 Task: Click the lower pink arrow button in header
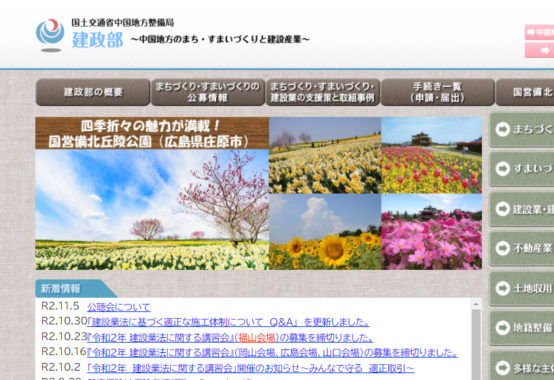(540, 50)
